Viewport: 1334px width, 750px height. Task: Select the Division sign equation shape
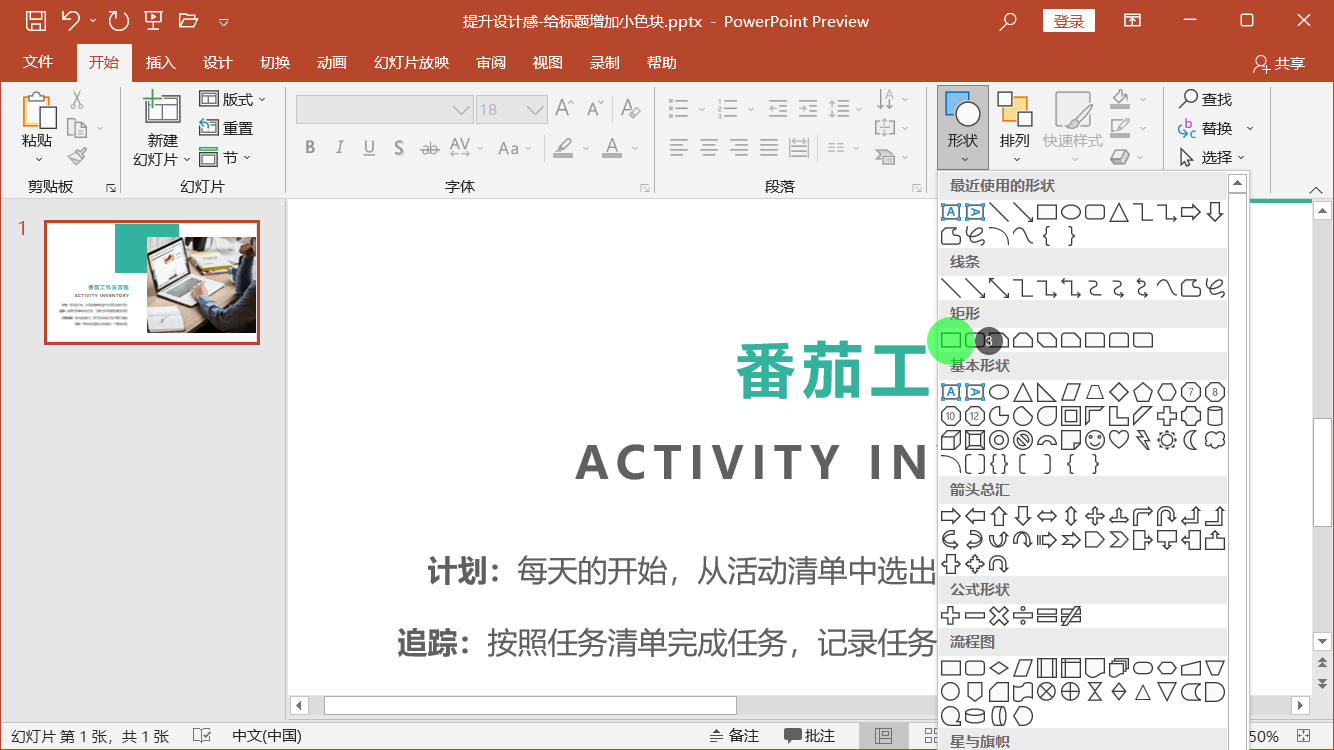[1023, 616]
